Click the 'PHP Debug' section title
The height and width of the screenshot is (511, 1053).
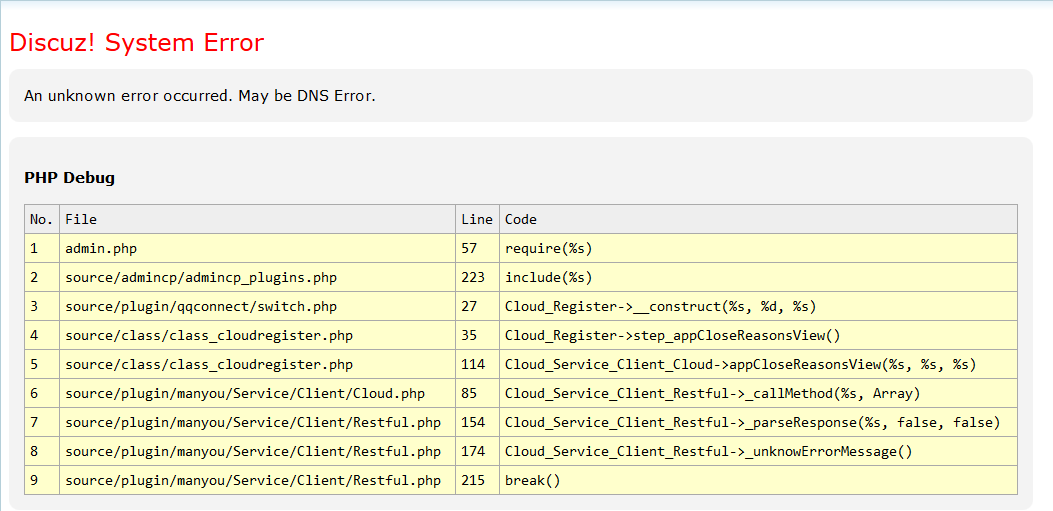[x=69, y=178]
